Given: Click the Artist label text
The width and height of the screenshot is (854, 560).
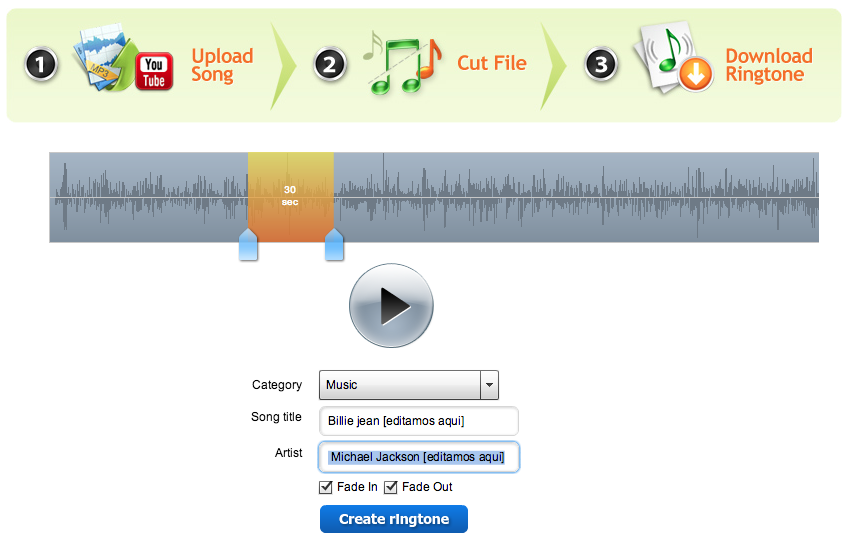Looking at the screenshot, I should pyautogui.click(x=288, y=453).
